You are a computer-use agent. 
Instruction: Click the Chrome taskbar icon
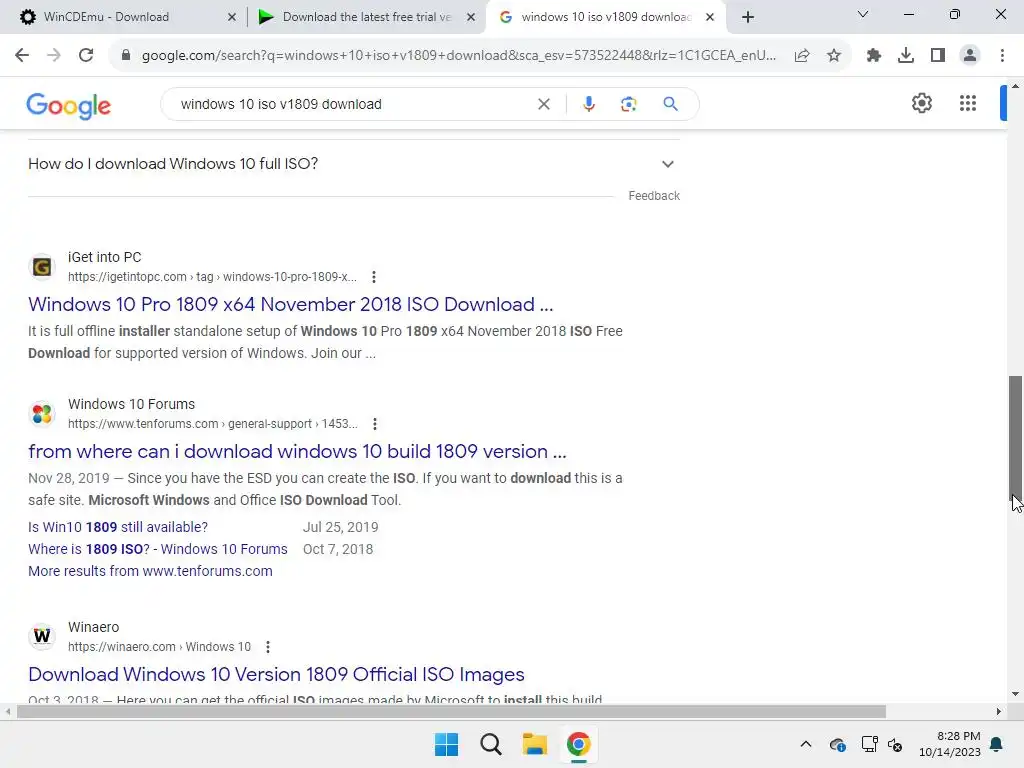click(579, 744)
